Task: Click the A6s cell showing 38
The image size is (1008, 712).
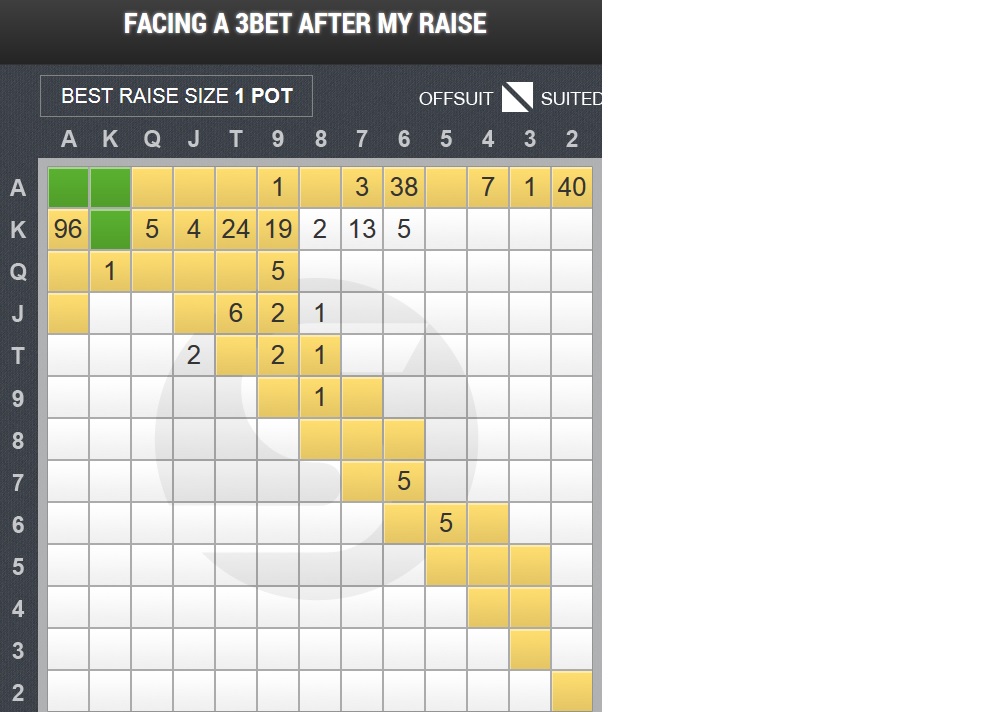Action: pos(404,187)
